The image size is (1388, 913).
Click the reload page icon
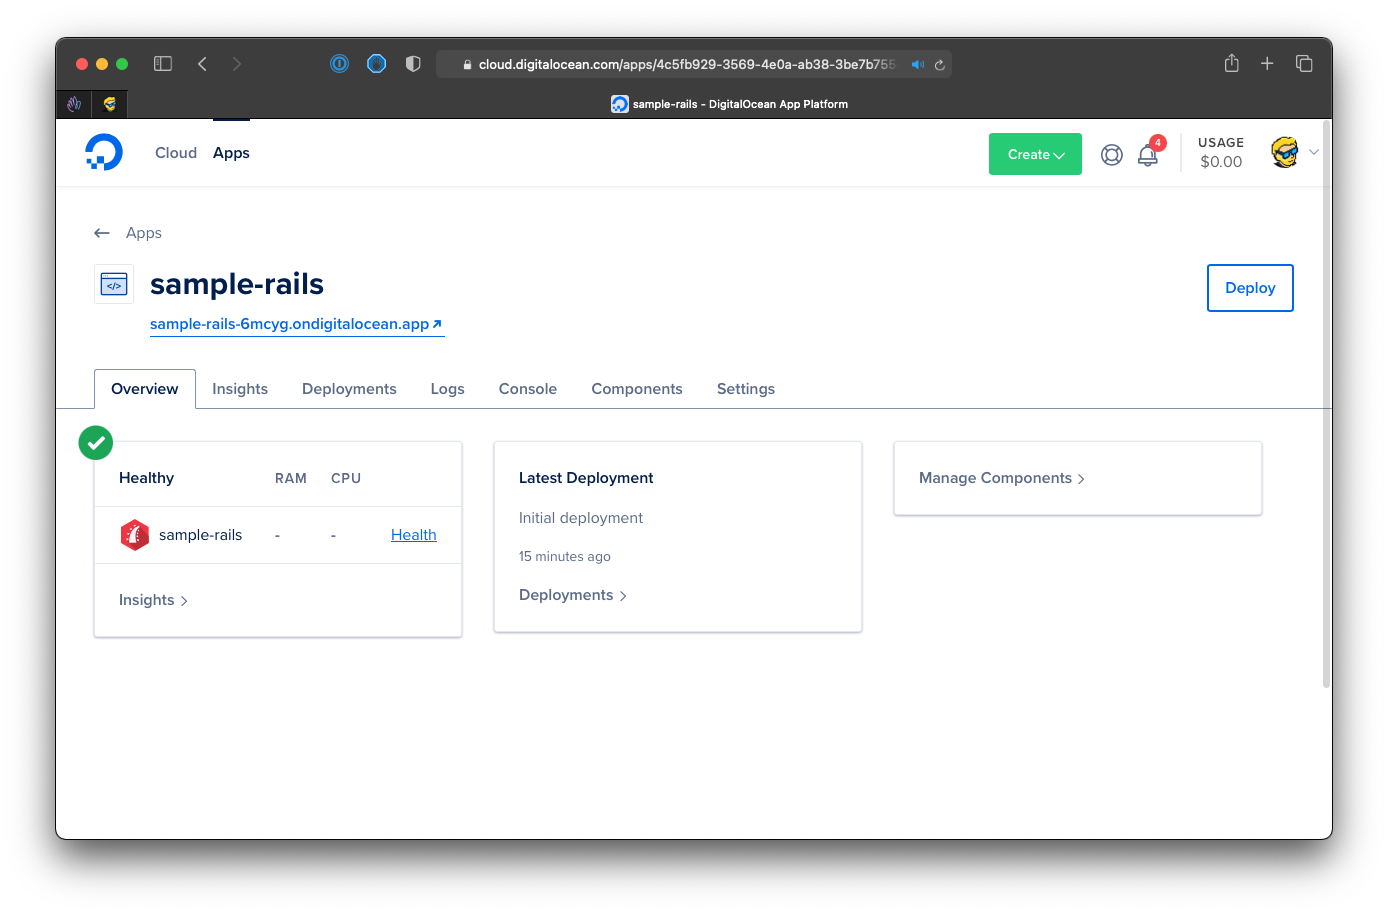tap(940, 65)
